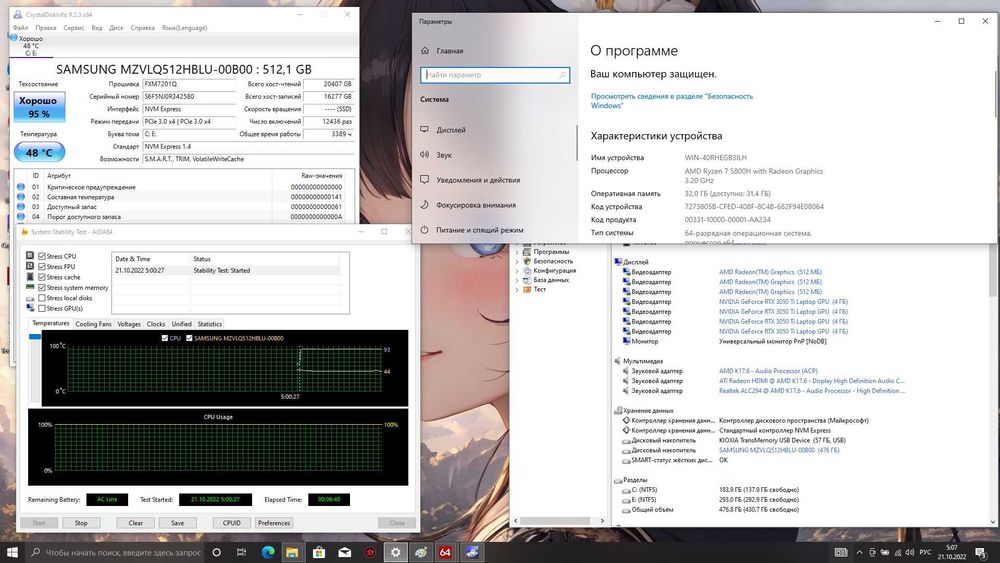
Task: Select Конфигурация node in AIDA64 tree
Action: [554, 270]
